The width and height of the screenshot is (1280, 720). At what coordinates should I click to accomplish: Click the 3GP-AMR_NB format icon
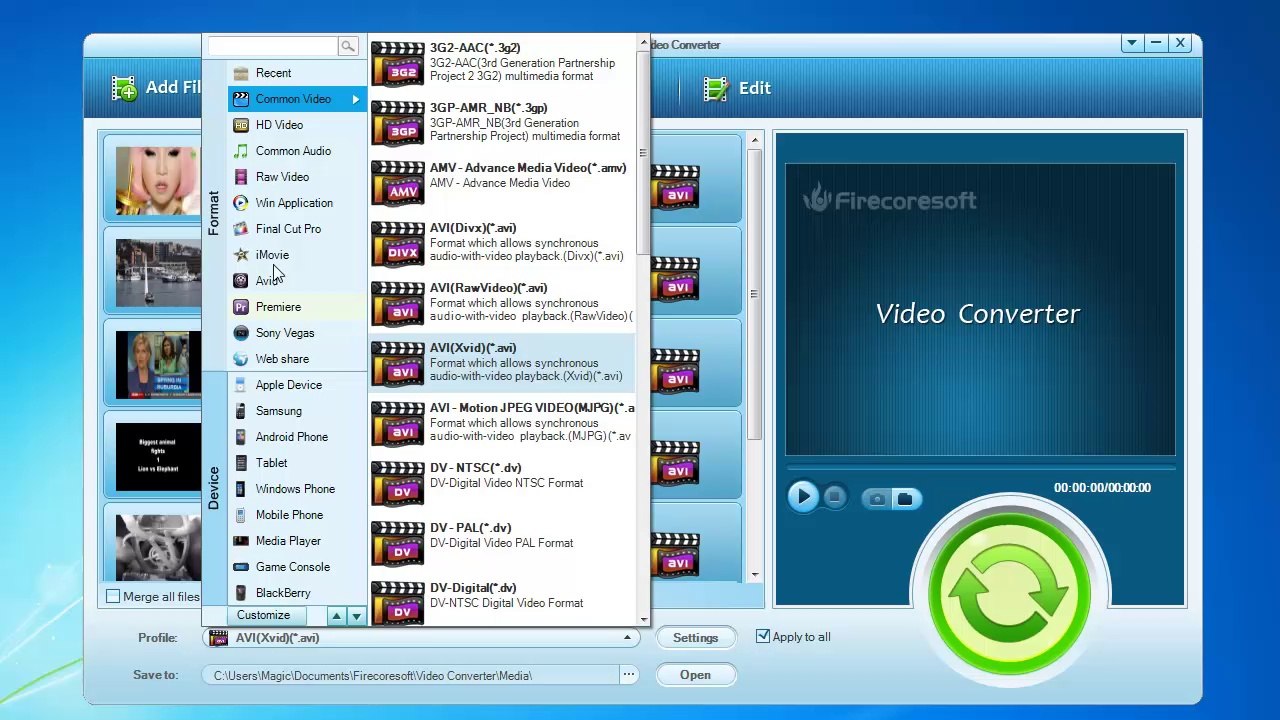pos(398,124)
